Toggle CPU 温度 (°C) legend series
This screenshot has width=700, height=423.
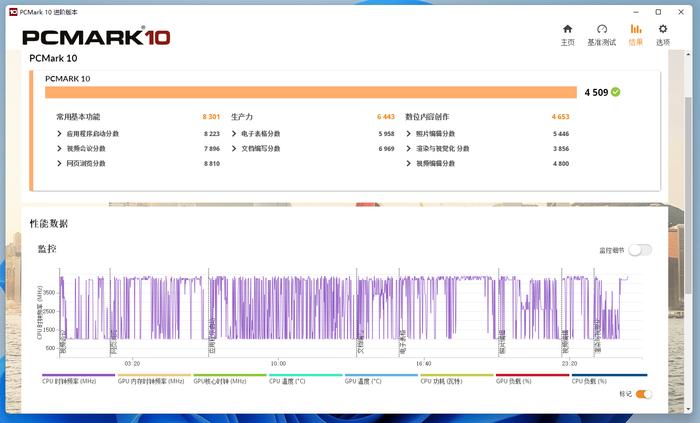tap(305, 378)
